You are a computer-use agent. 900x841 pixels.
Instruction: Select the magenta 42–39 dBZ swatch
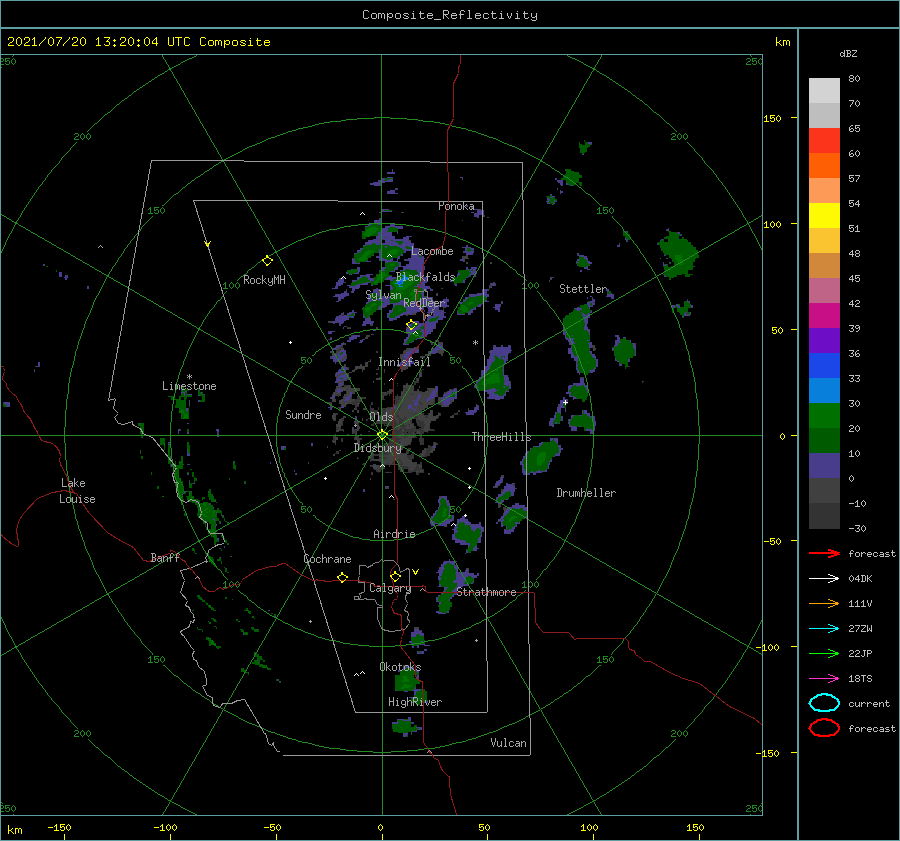824,316
